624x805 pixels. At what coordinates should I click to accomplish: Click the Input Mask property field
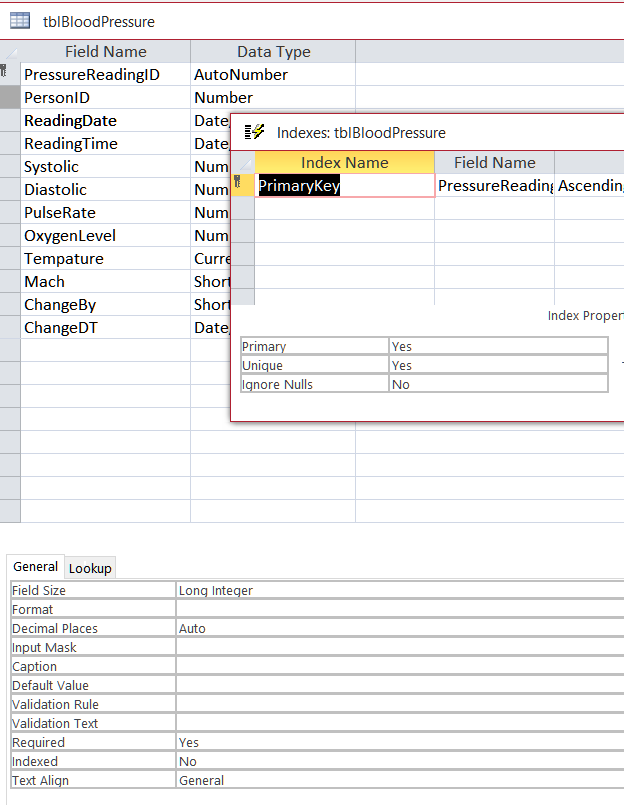pyautogui.click(x=400, y=647)
